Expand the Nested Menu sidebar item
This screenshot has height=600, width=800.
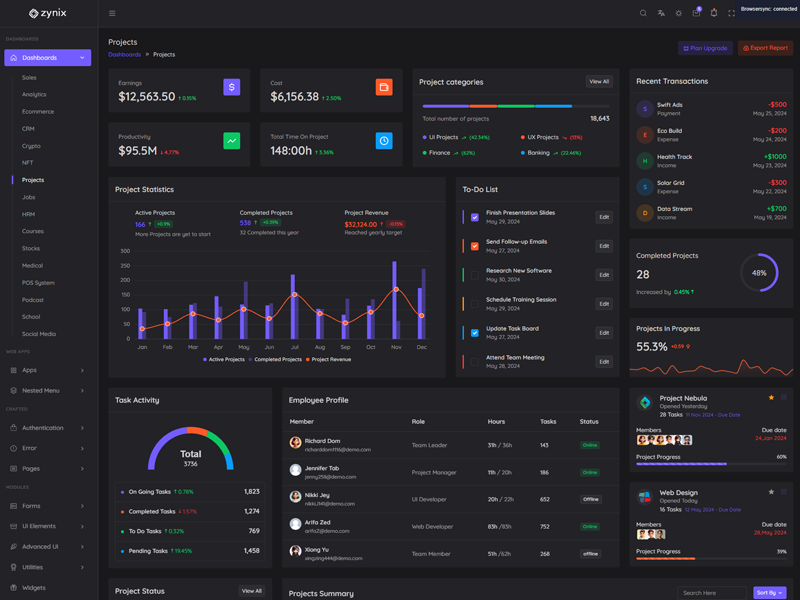47,390
